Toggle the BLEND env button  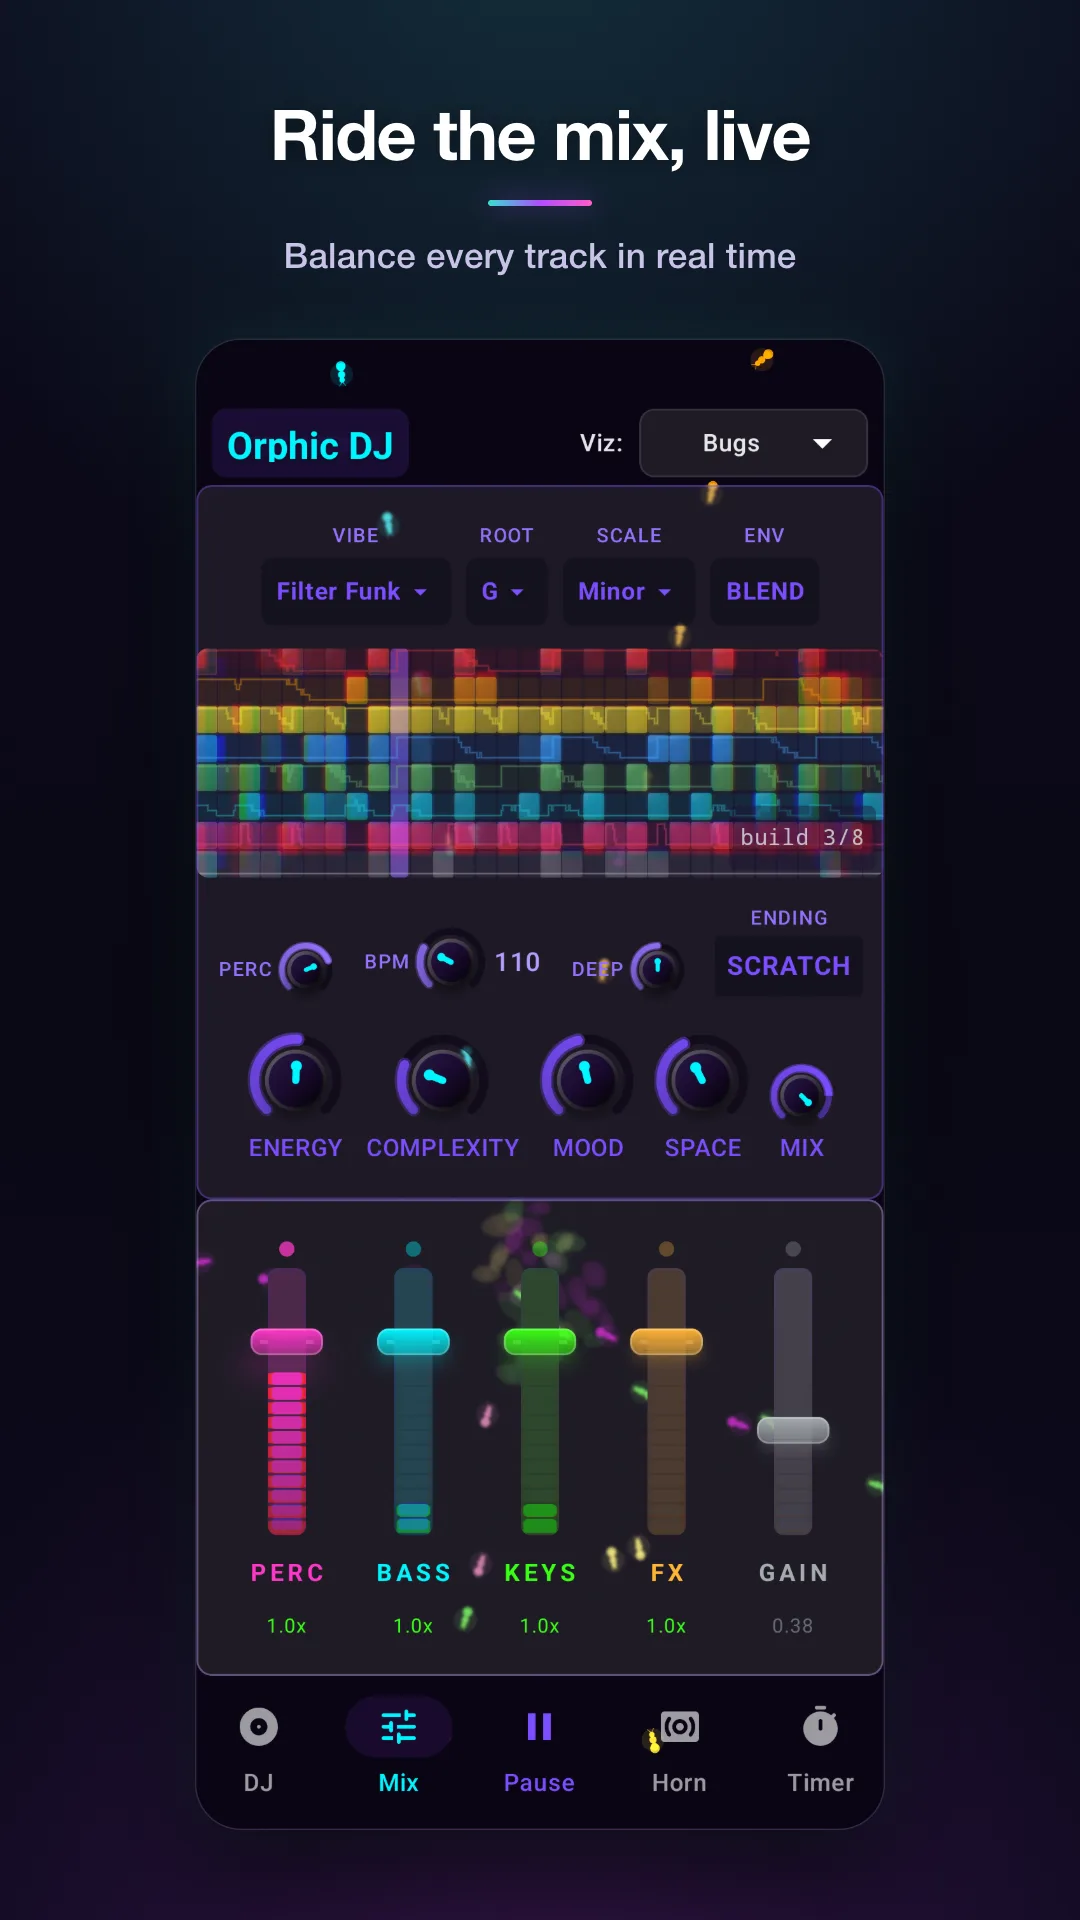(765, 591)
